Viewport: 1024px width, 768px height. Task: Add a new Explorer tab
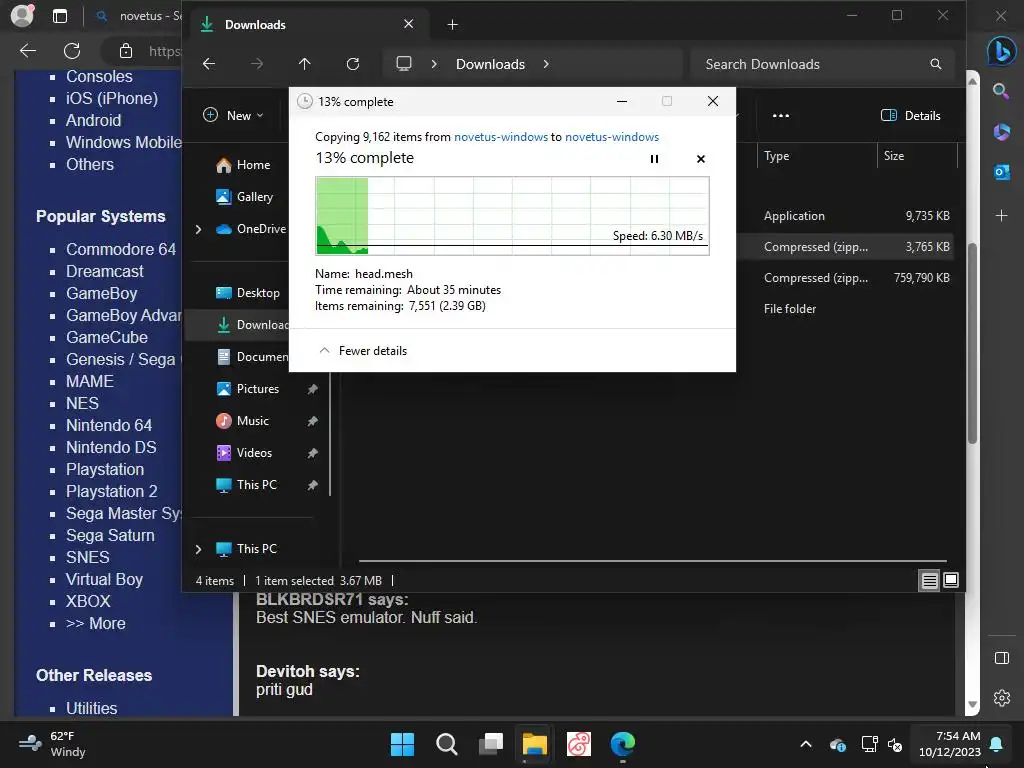pyautogui.click(x=452, y=25)
